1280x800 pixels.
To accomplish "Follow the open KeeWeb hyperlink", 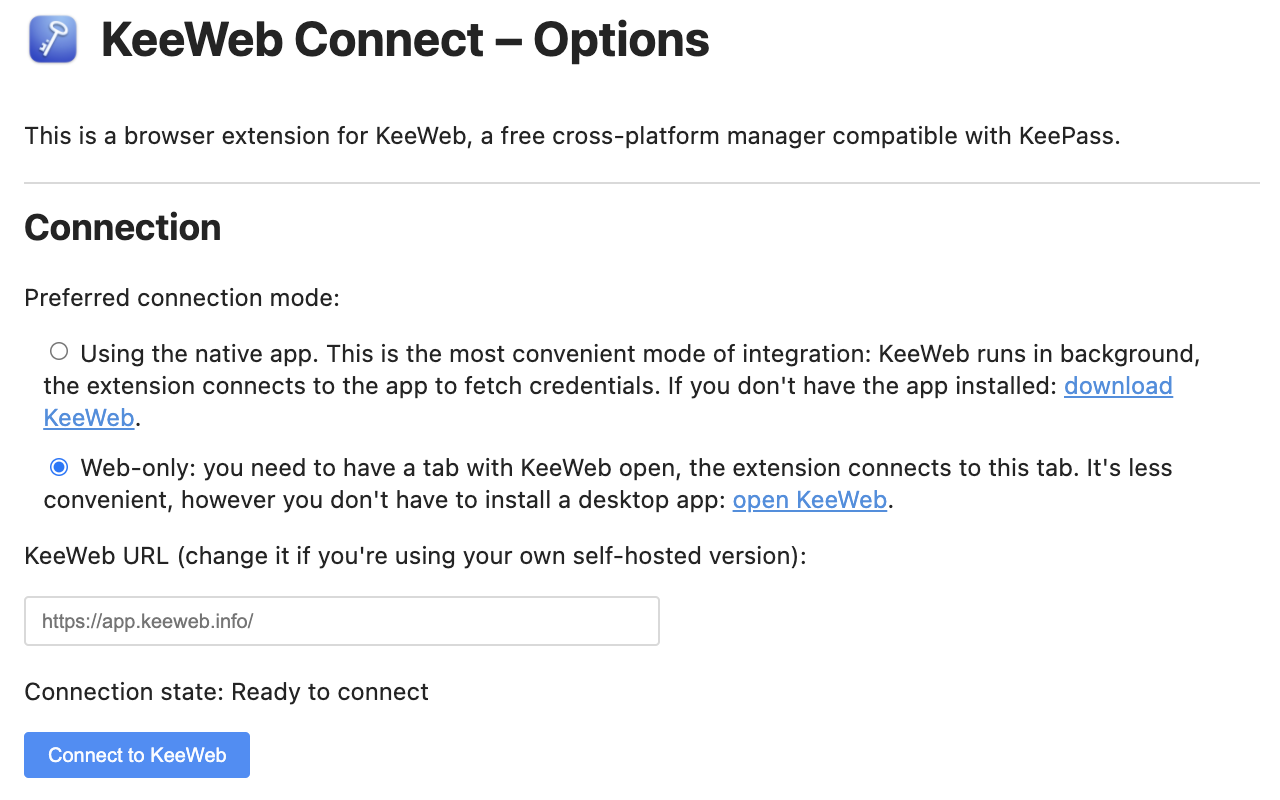I will click(809, 499).
